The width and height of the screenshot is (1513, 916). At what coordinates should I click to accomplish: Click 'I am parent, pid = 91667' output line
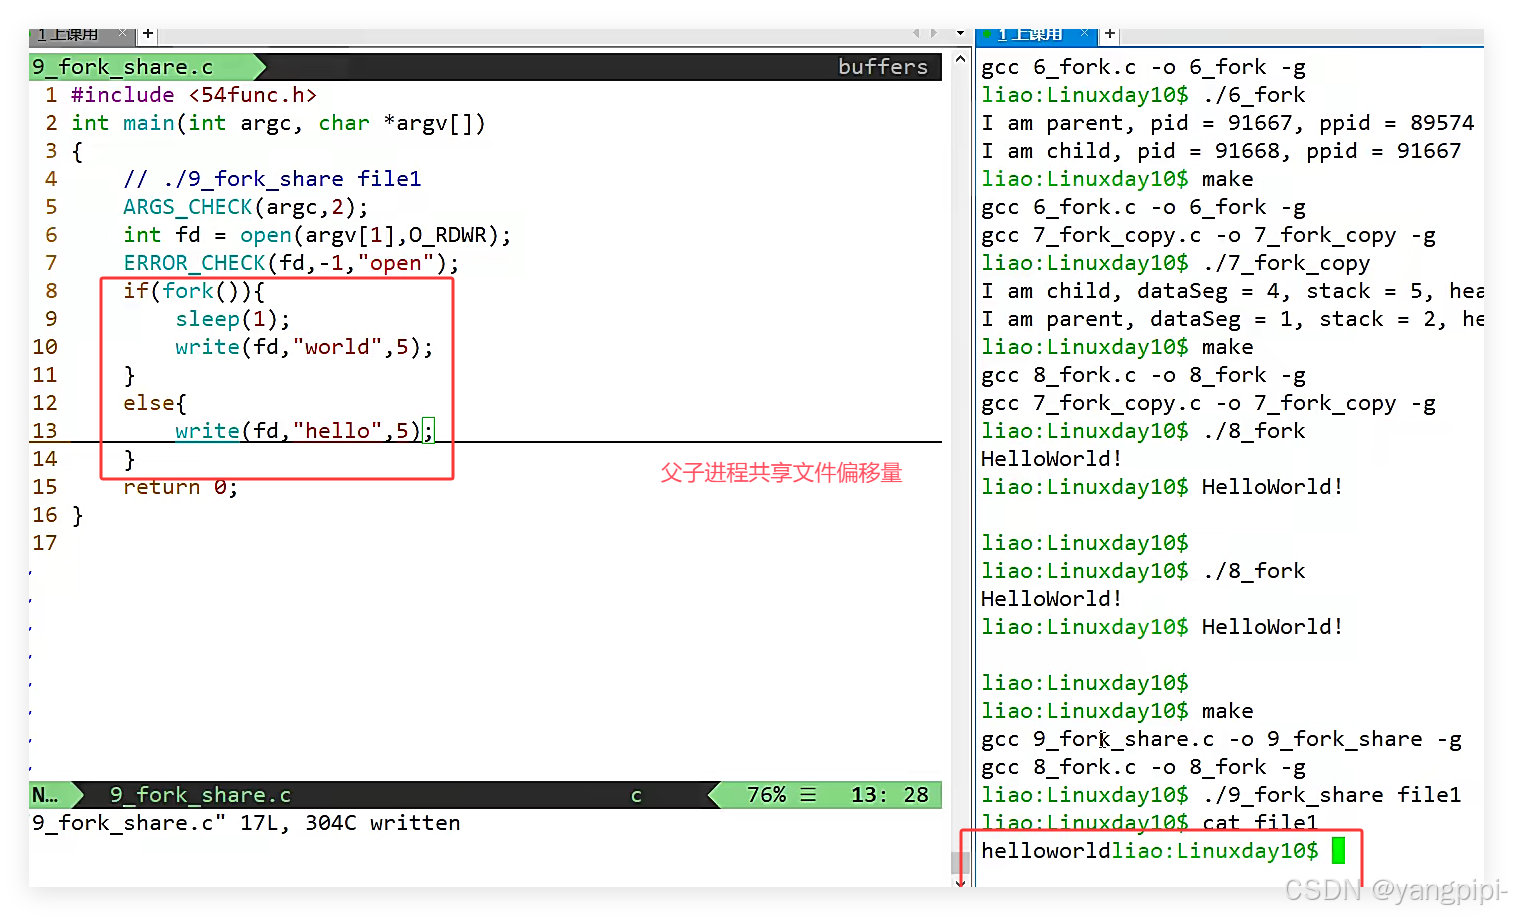1227,123
